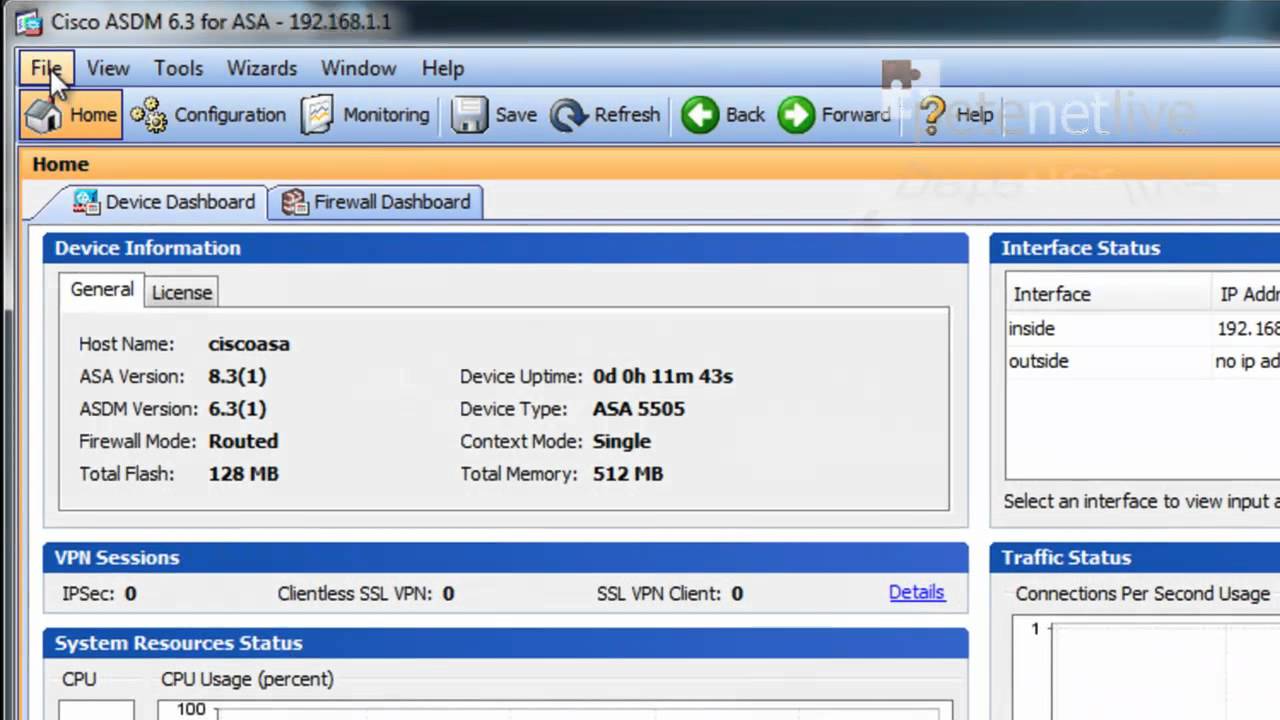
Task: Select the License tab in Device Information
Action: pos(182,292)
